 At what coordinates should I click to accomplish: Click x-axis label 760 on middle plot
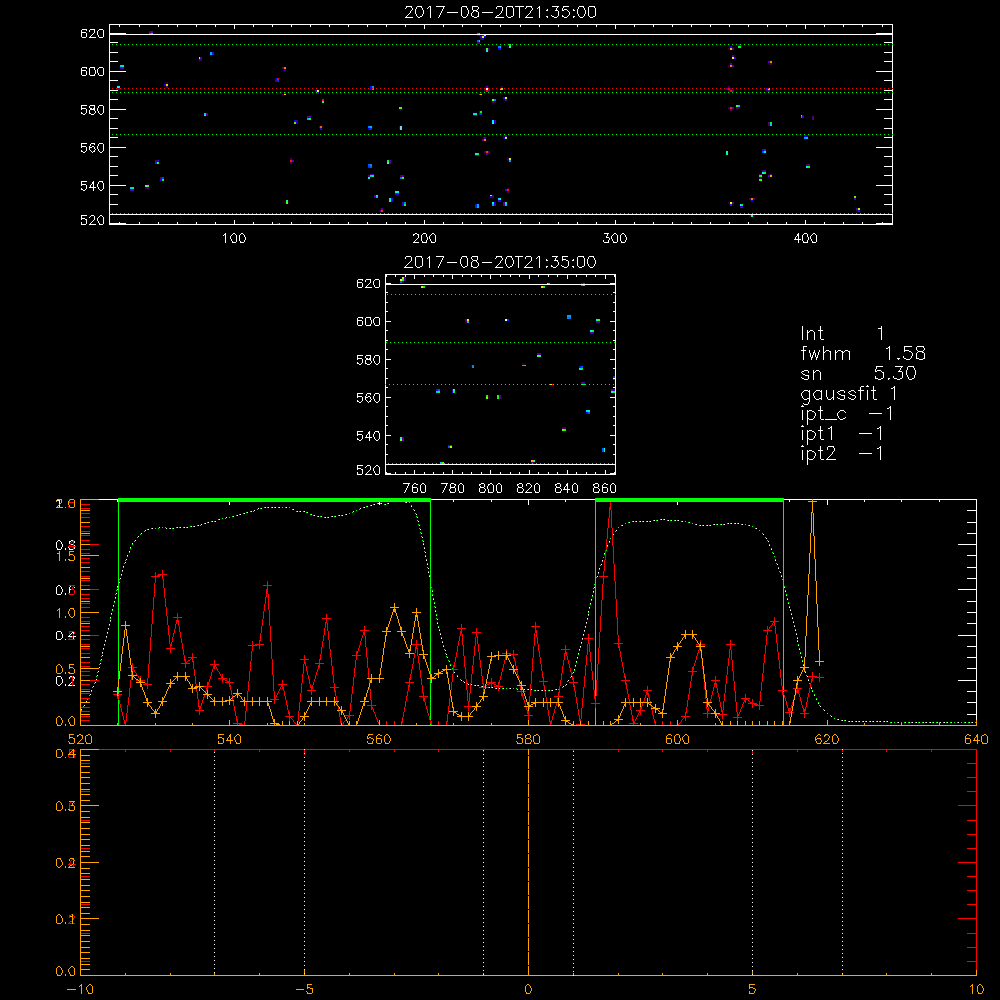(x=415, y=489)
